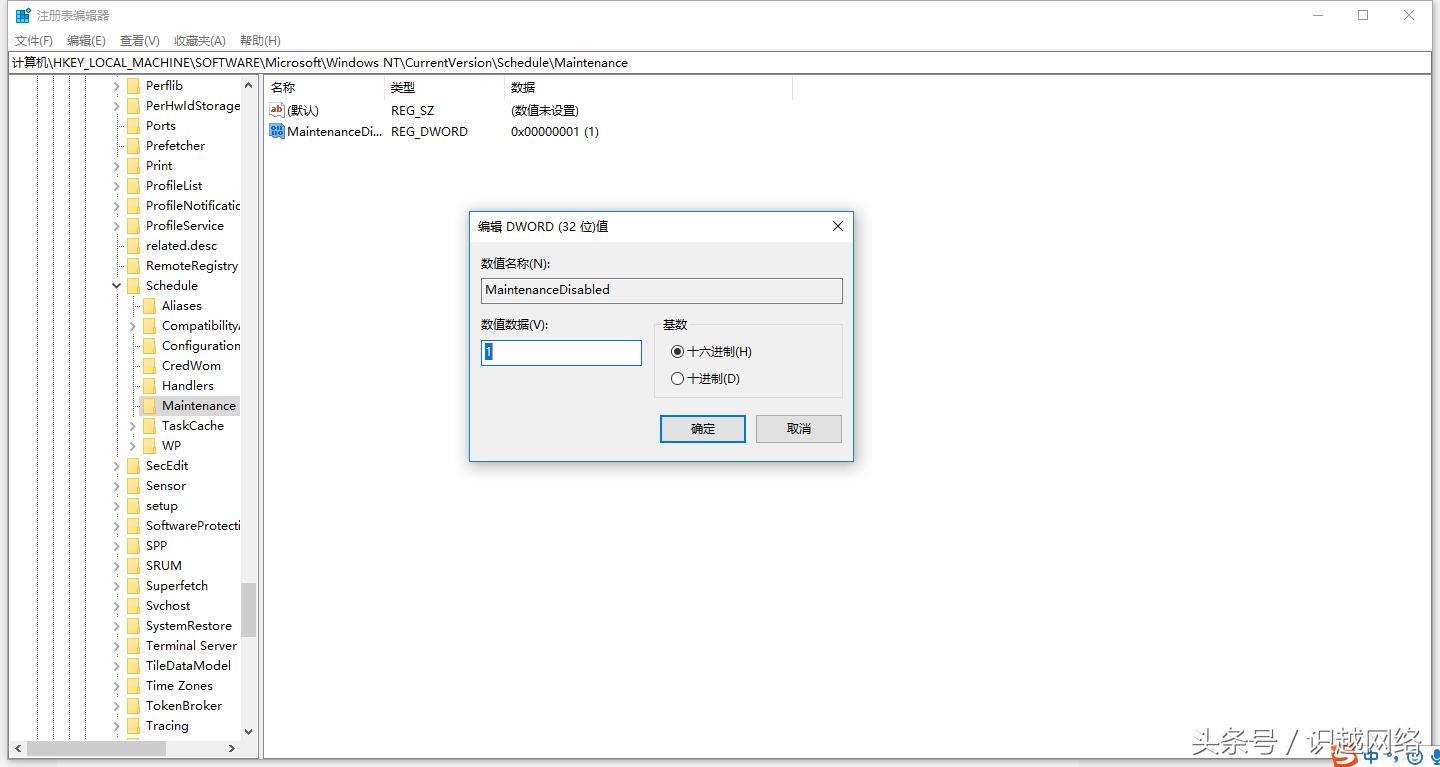Select the 十六进制(H) radio button

tap(678, 351)
